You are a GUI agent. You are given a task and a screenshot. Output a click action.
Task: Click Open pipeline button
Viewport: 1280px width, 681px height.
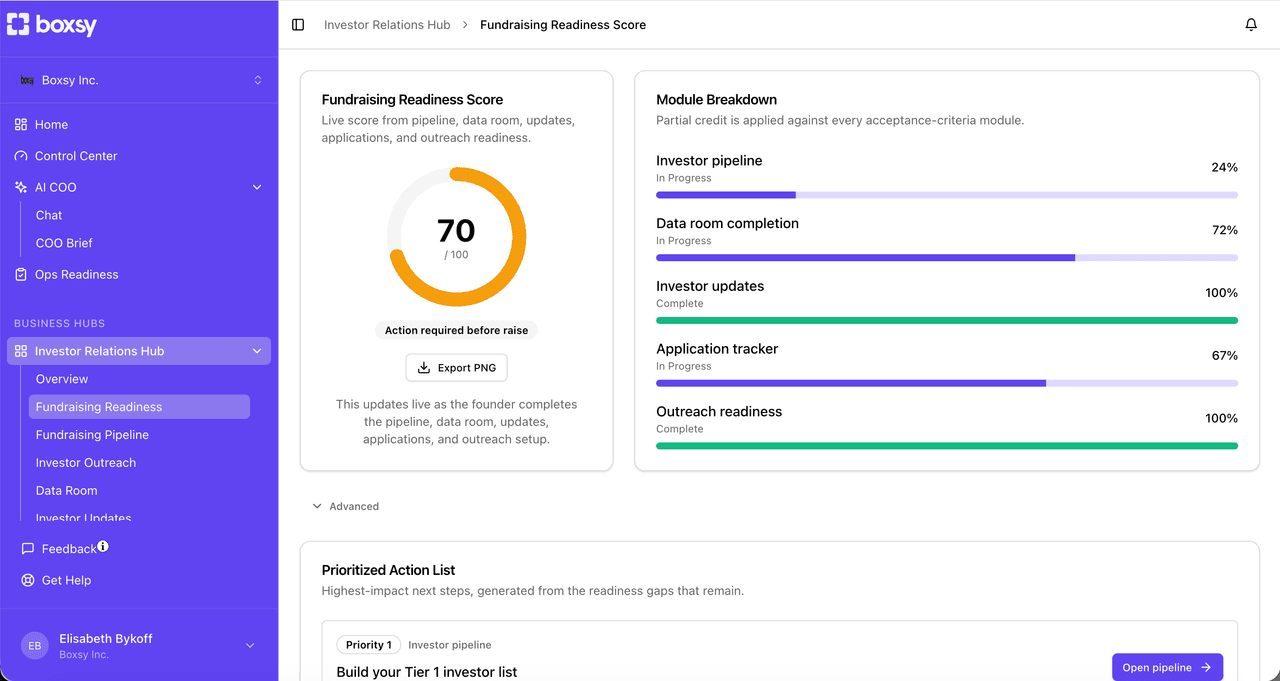[1168, 668]
